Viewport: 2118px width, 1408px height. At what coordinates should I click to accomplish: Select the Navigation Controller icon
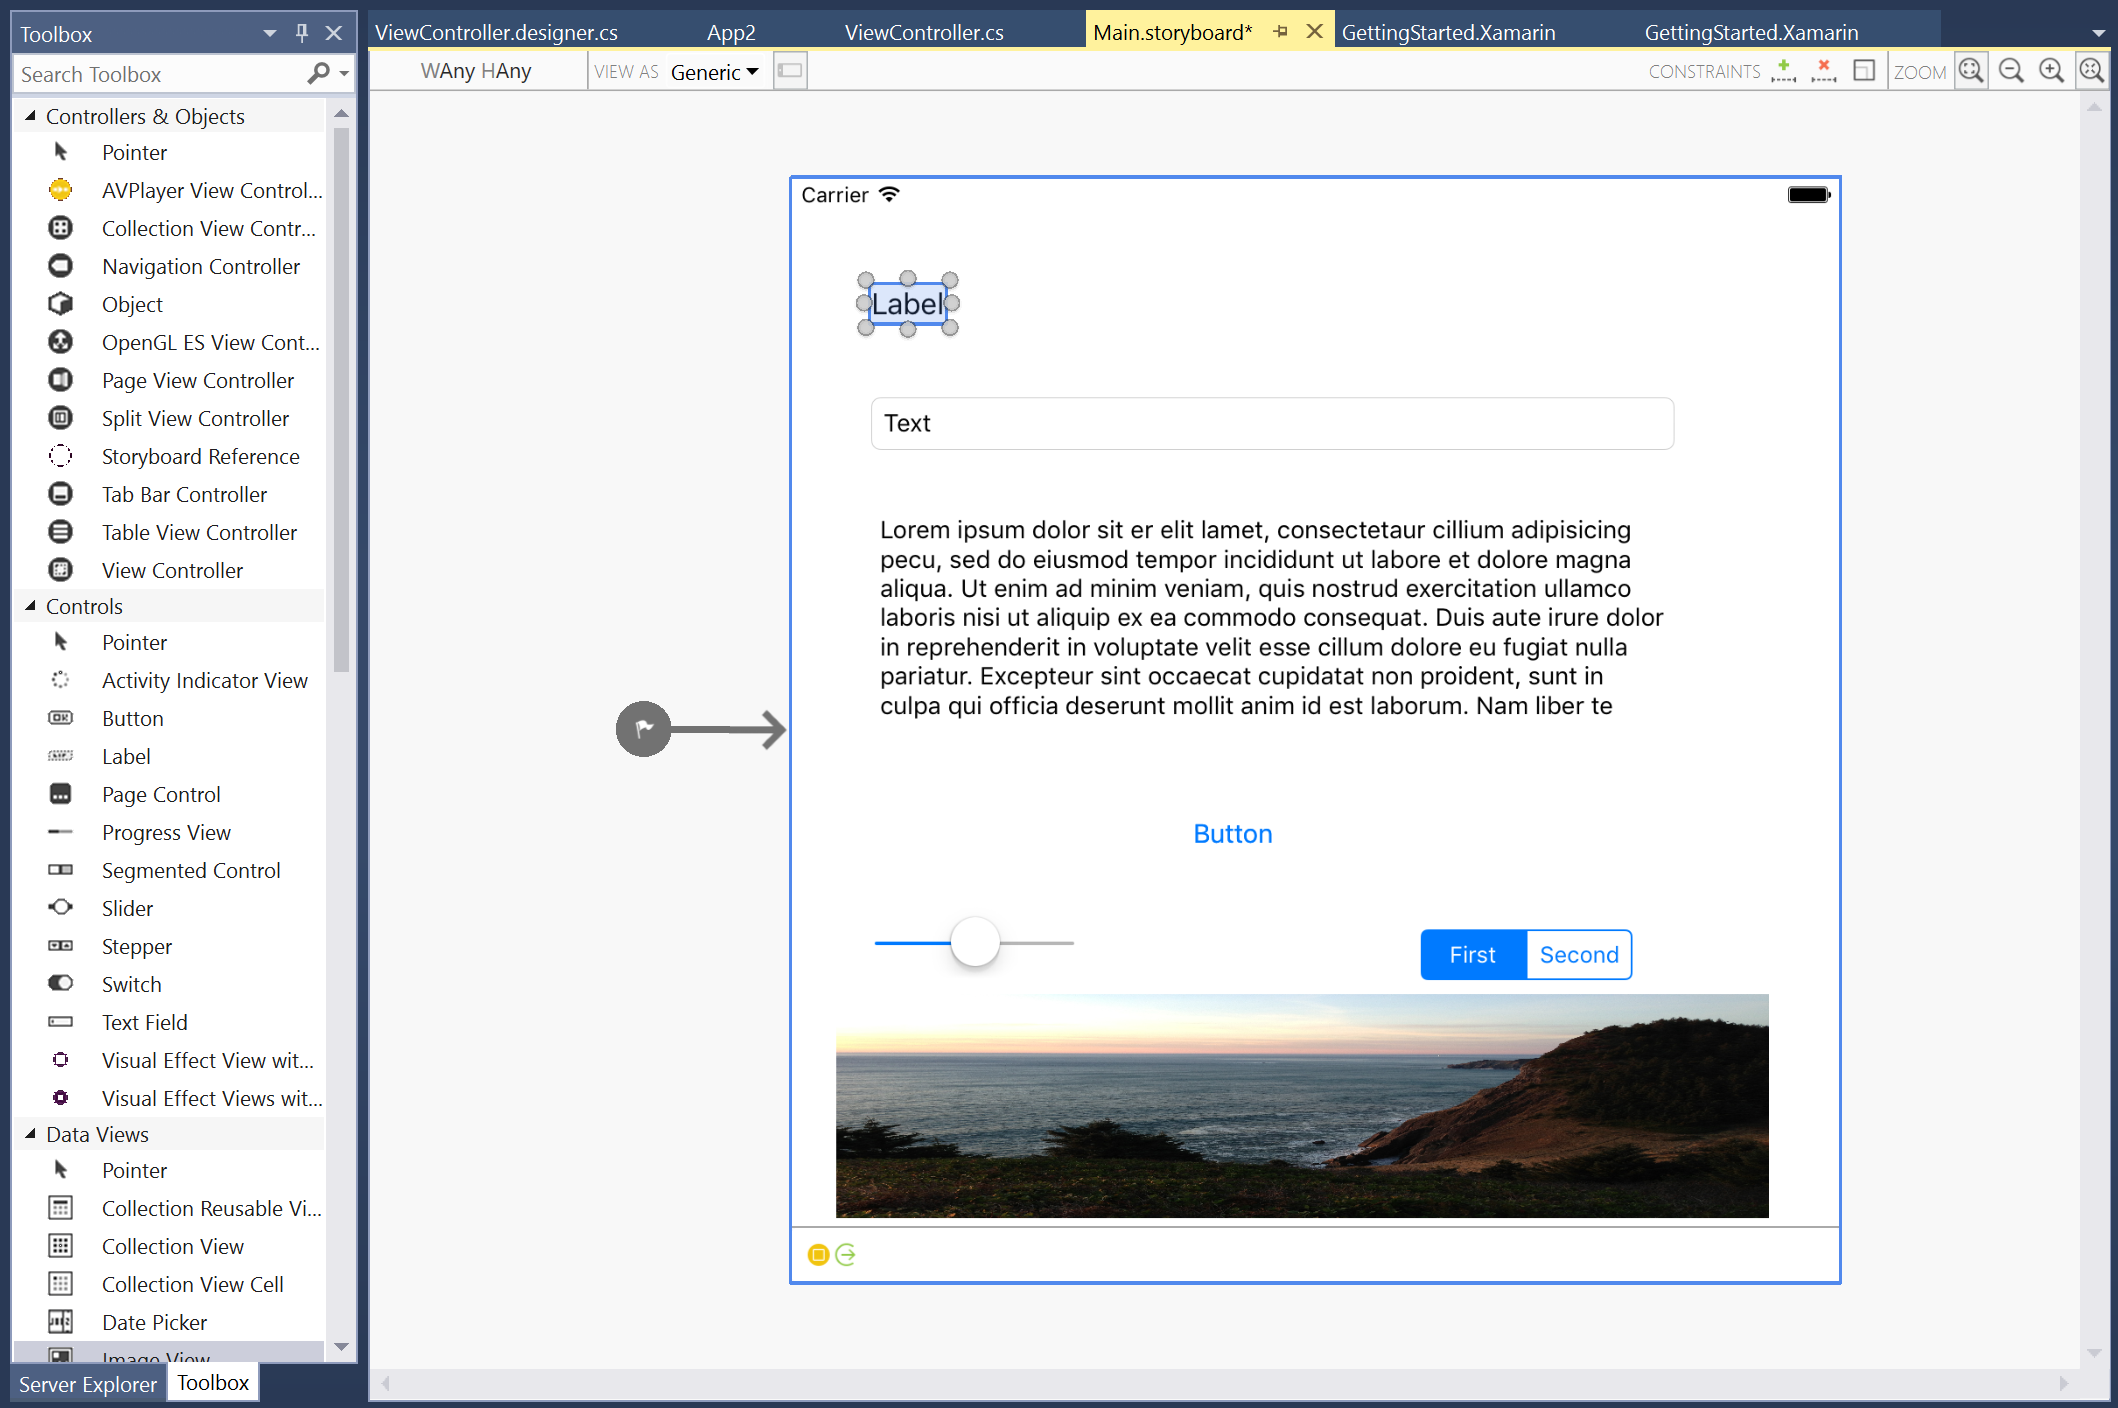tap(58, 266)
